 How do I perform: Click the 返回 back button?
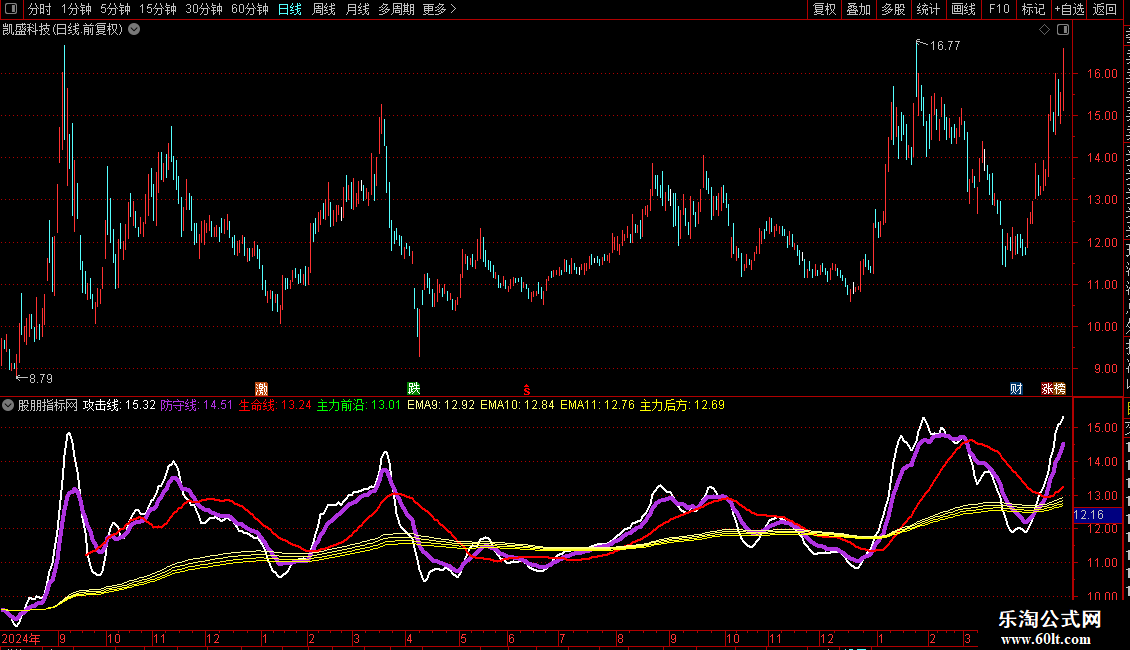[x=1105, y=9]
